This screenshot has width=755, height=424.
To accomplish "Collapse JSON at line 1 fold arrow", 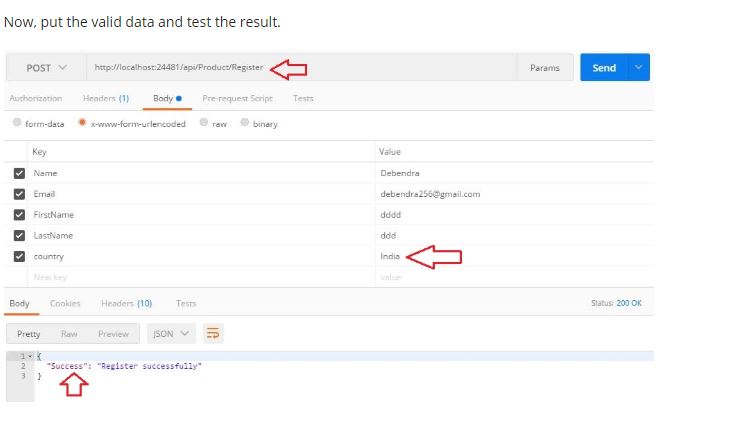I will pyautogui.click(x=31, y=356).
